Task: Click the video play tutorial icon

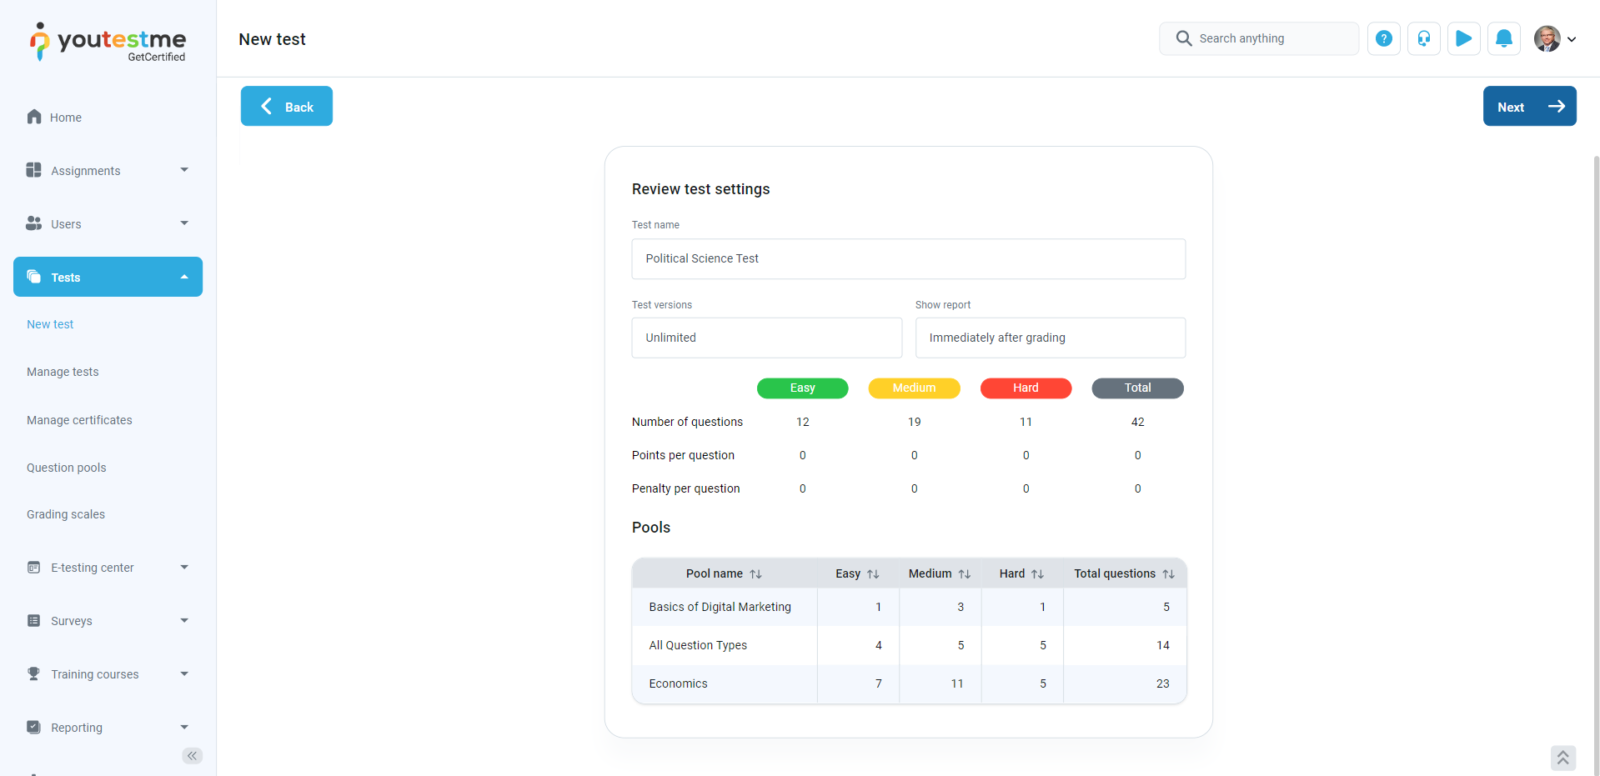Action: click(1463, 39)
